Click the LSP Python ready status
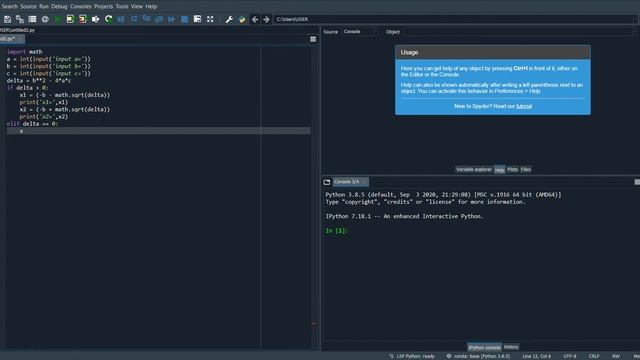 point(412,356)
